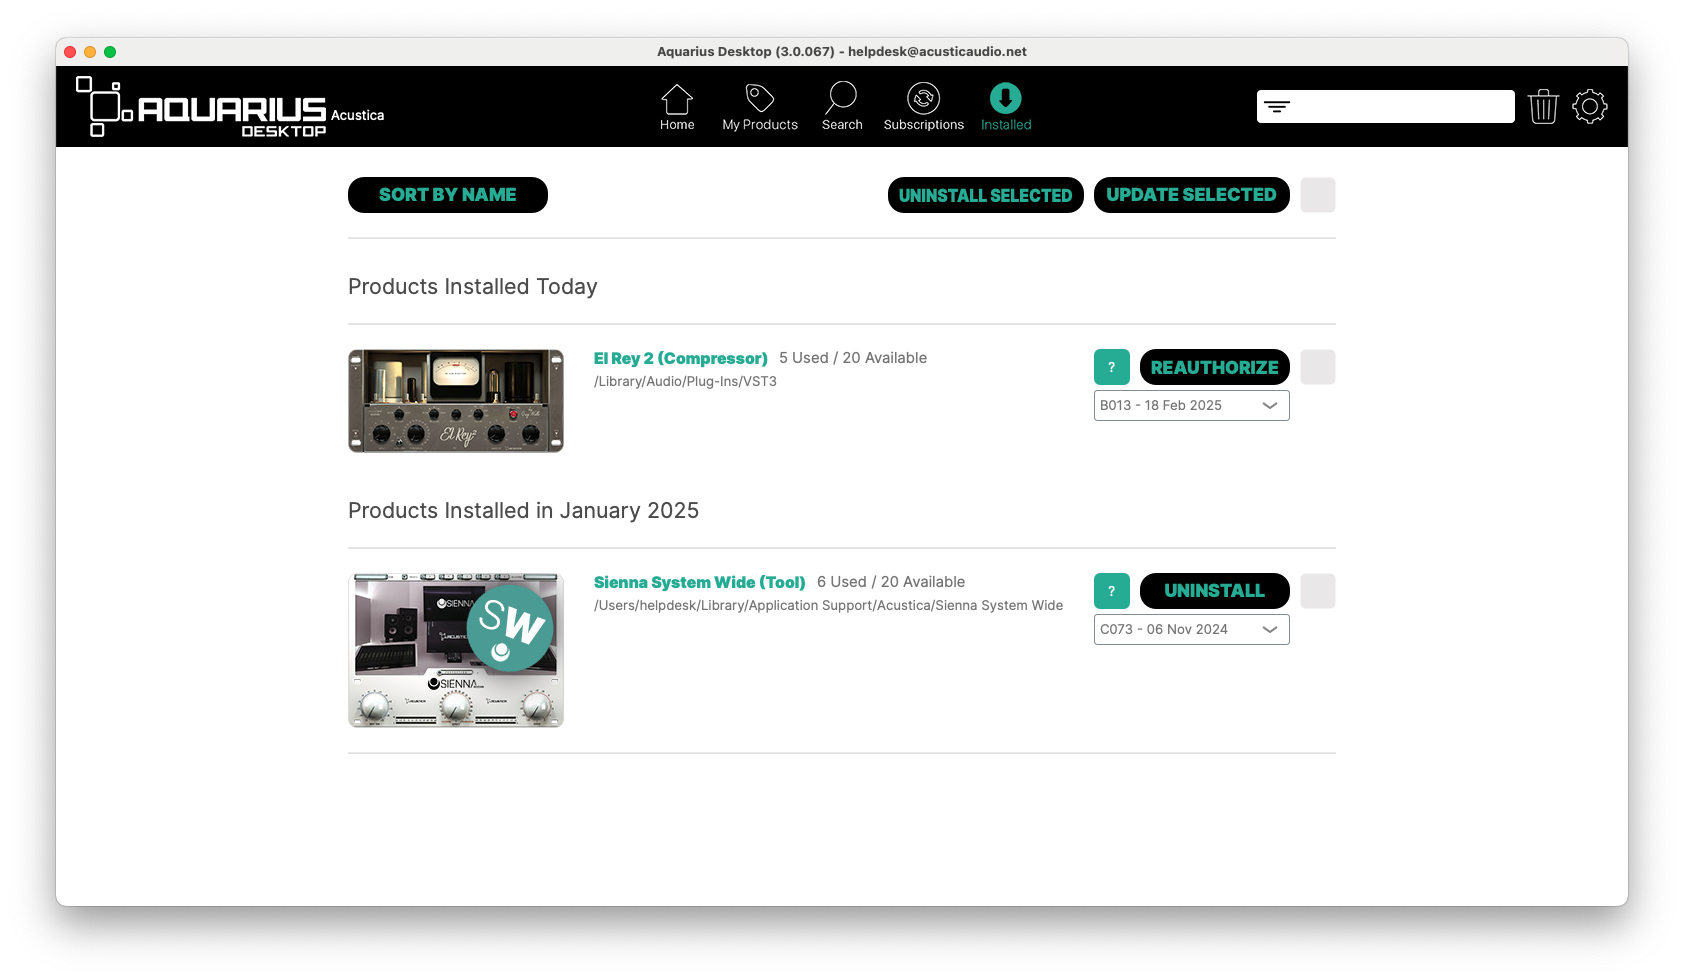
Task: Click the green maximize window button
Action: coord(110,52)
